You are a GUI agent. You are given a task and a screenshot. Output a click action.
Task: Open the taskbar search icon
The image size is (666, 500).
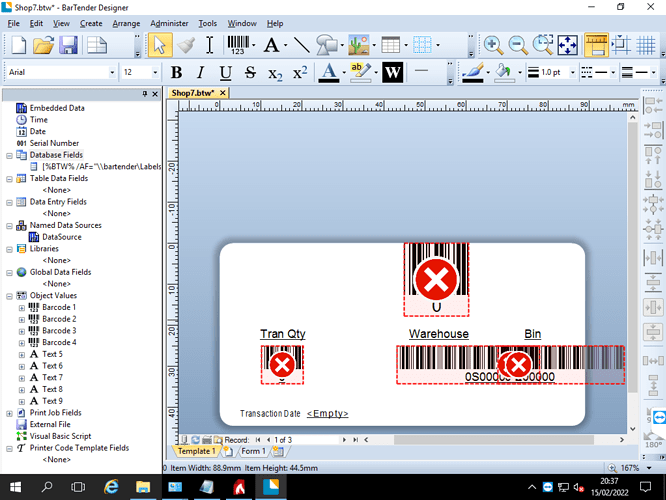click(47, 487)
